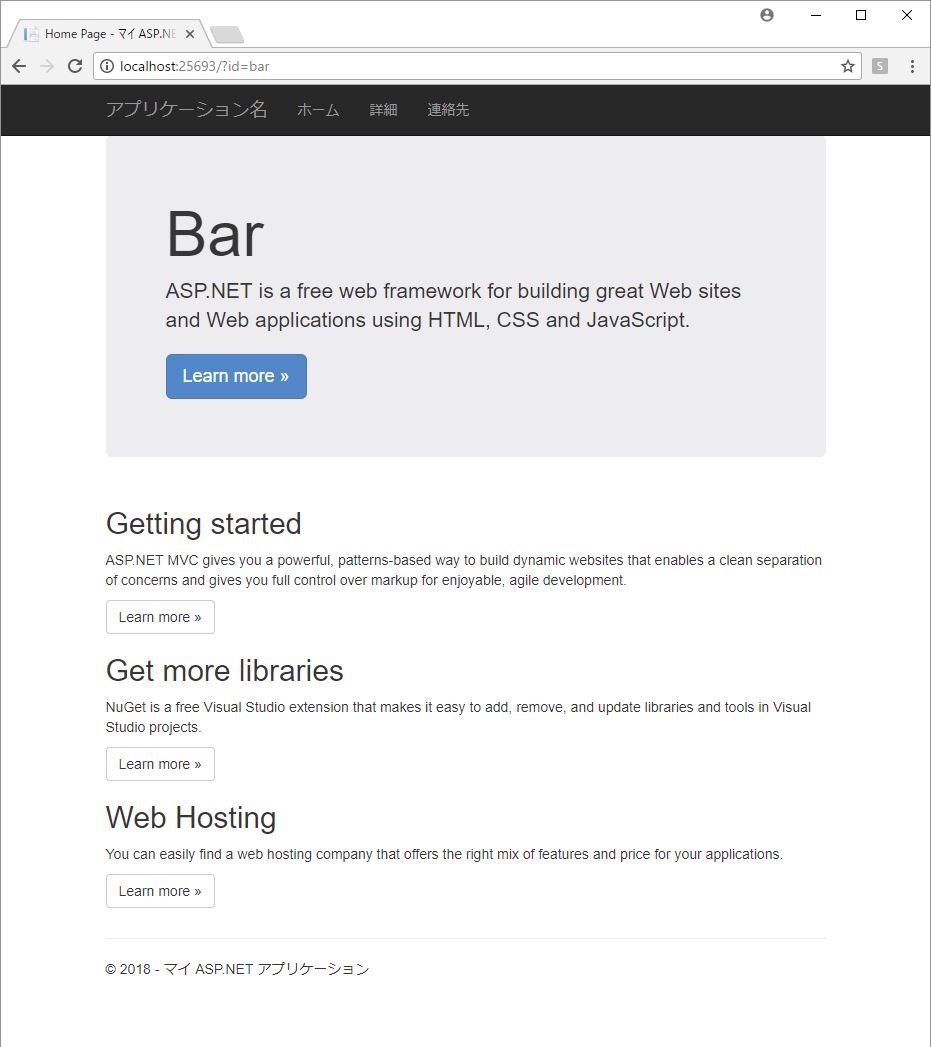Go back with the browser back arrow
The height and width of the screenshot is (1047, 931).
(x=19, y=66)
